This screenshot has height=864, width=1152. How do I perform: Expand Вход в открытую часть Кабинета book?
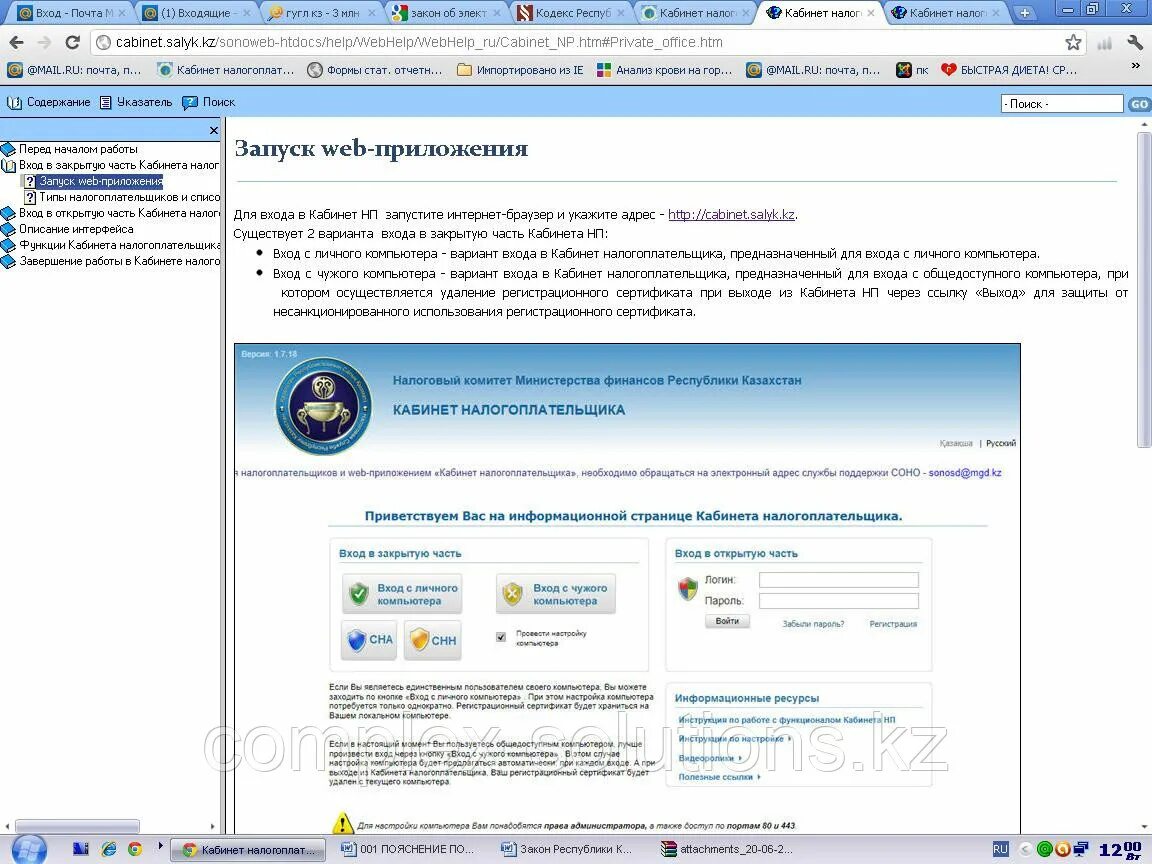(110, 214)
